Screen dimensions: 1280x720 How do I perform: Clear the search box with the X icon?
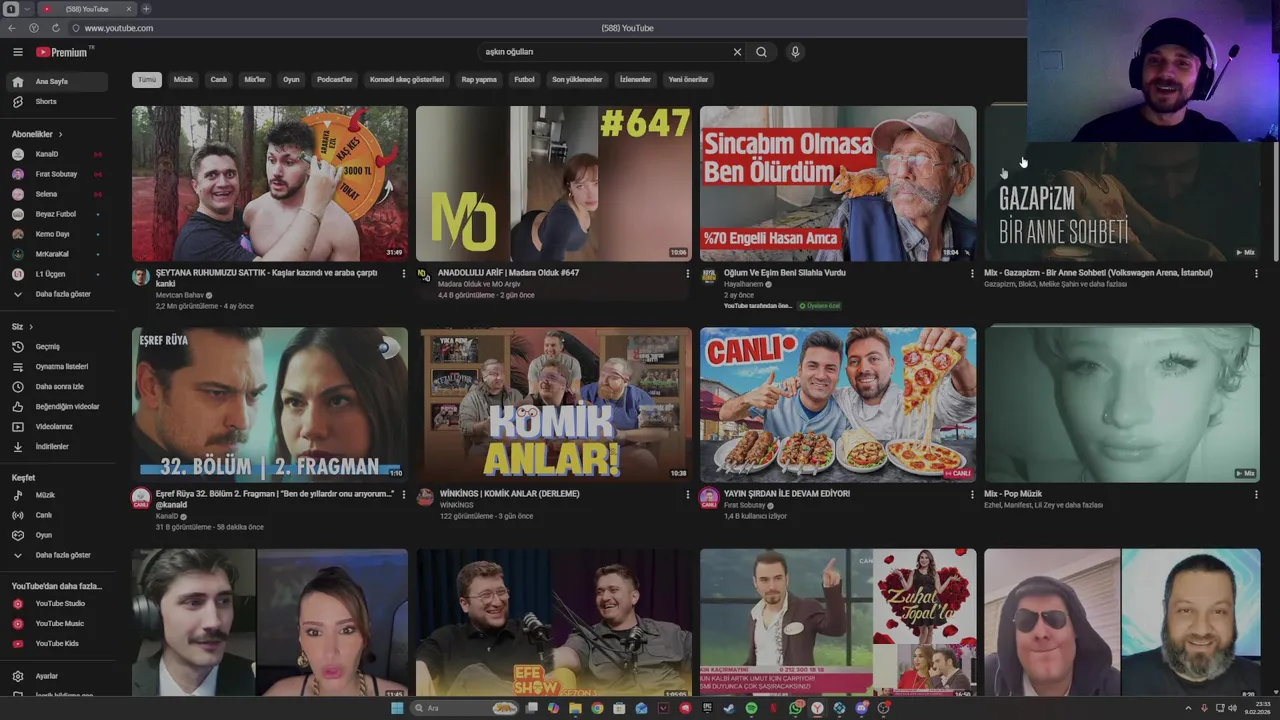tap(737, 52)
